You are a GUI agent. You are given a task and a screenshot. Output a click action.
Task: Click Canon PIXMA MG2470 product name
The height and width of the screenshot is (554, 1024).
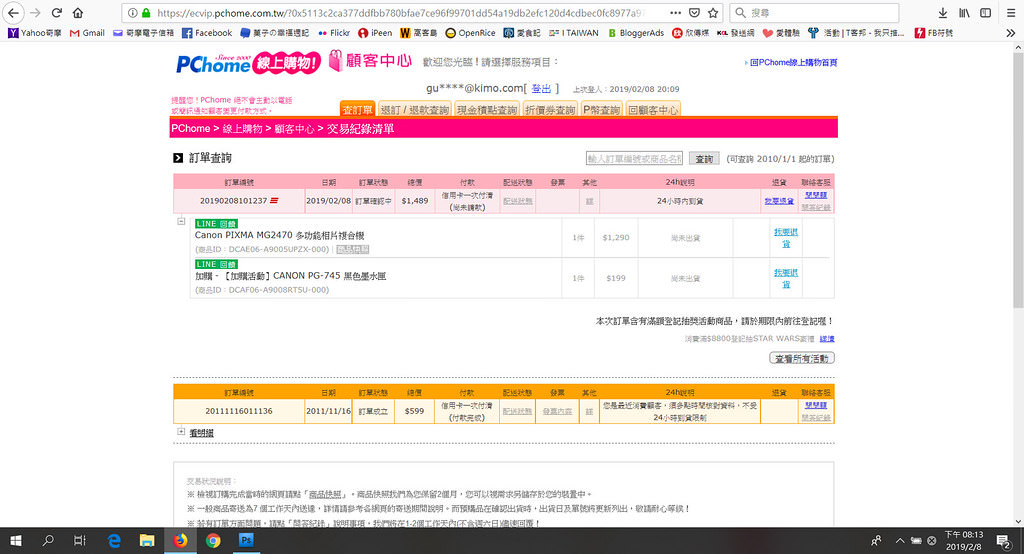pyautogui.click(x=280, y=235)
